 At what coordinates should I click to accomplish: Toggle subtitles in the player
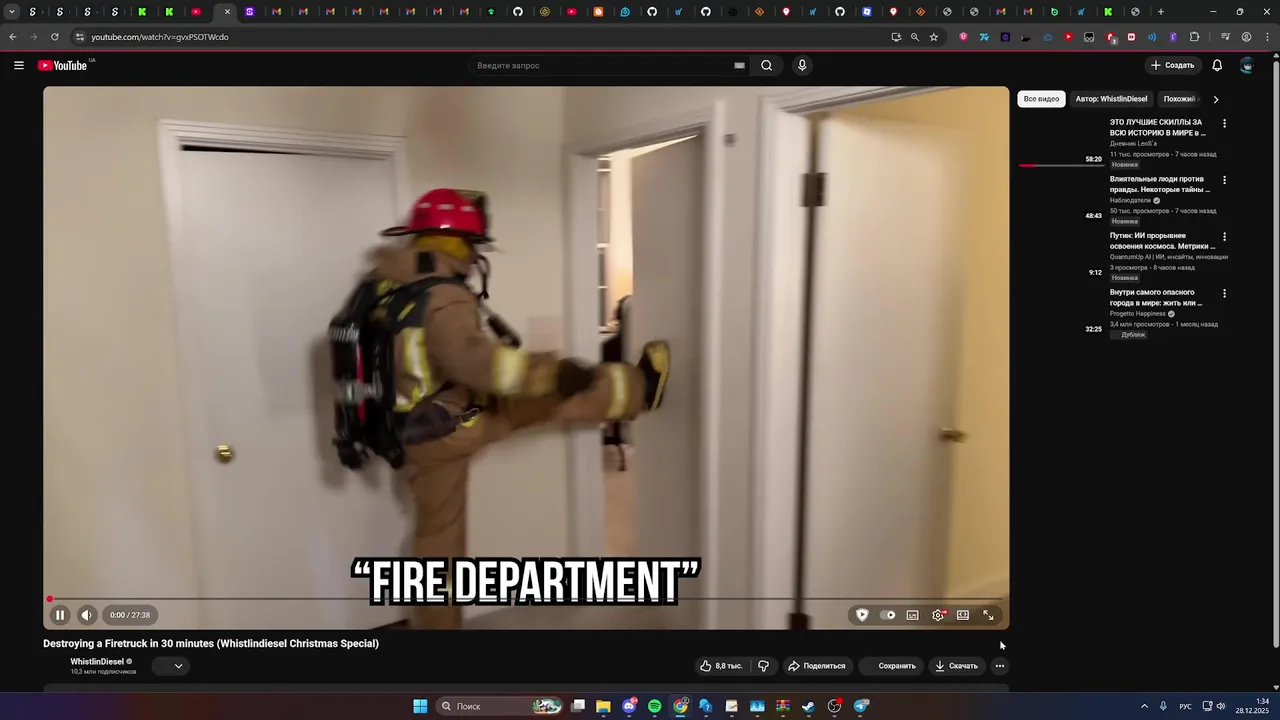point(912,615)
